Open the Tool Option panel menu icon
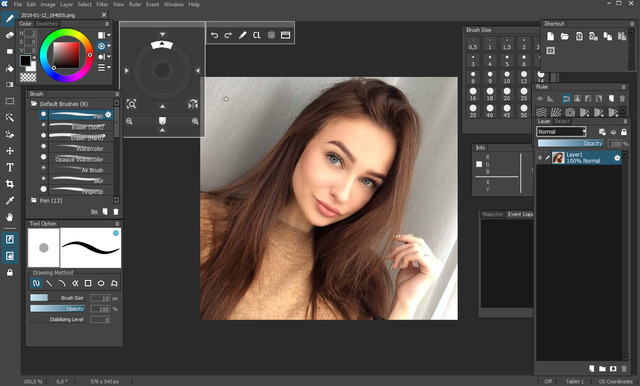 [117, 224]
